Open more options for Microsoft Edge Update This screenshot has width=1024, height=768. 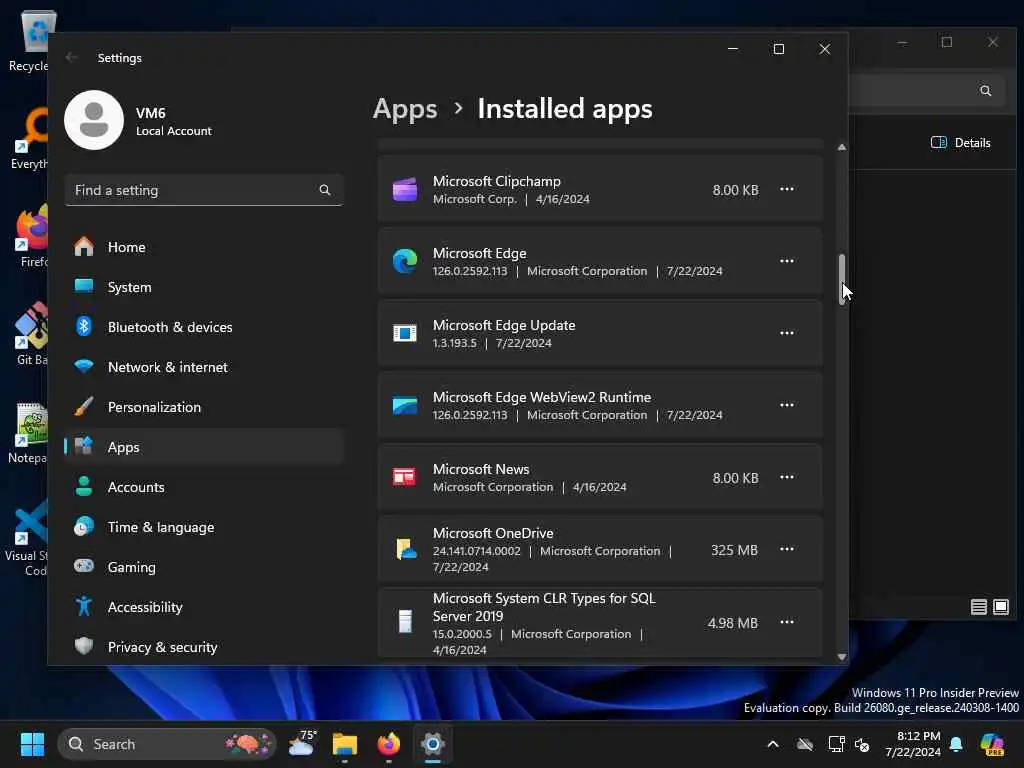point(787,333)
